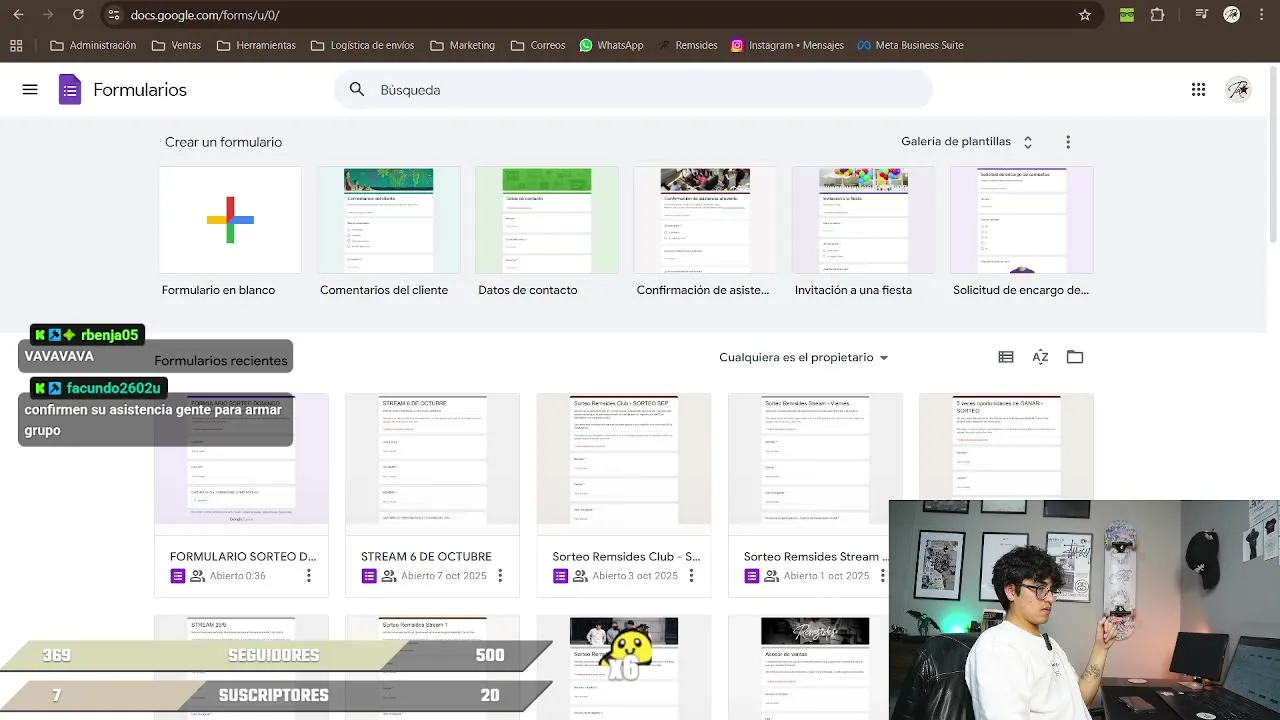Open more options for Sorteo Remsides Club
Viewport: 1280px width, 720px height.
pos(691,576)
